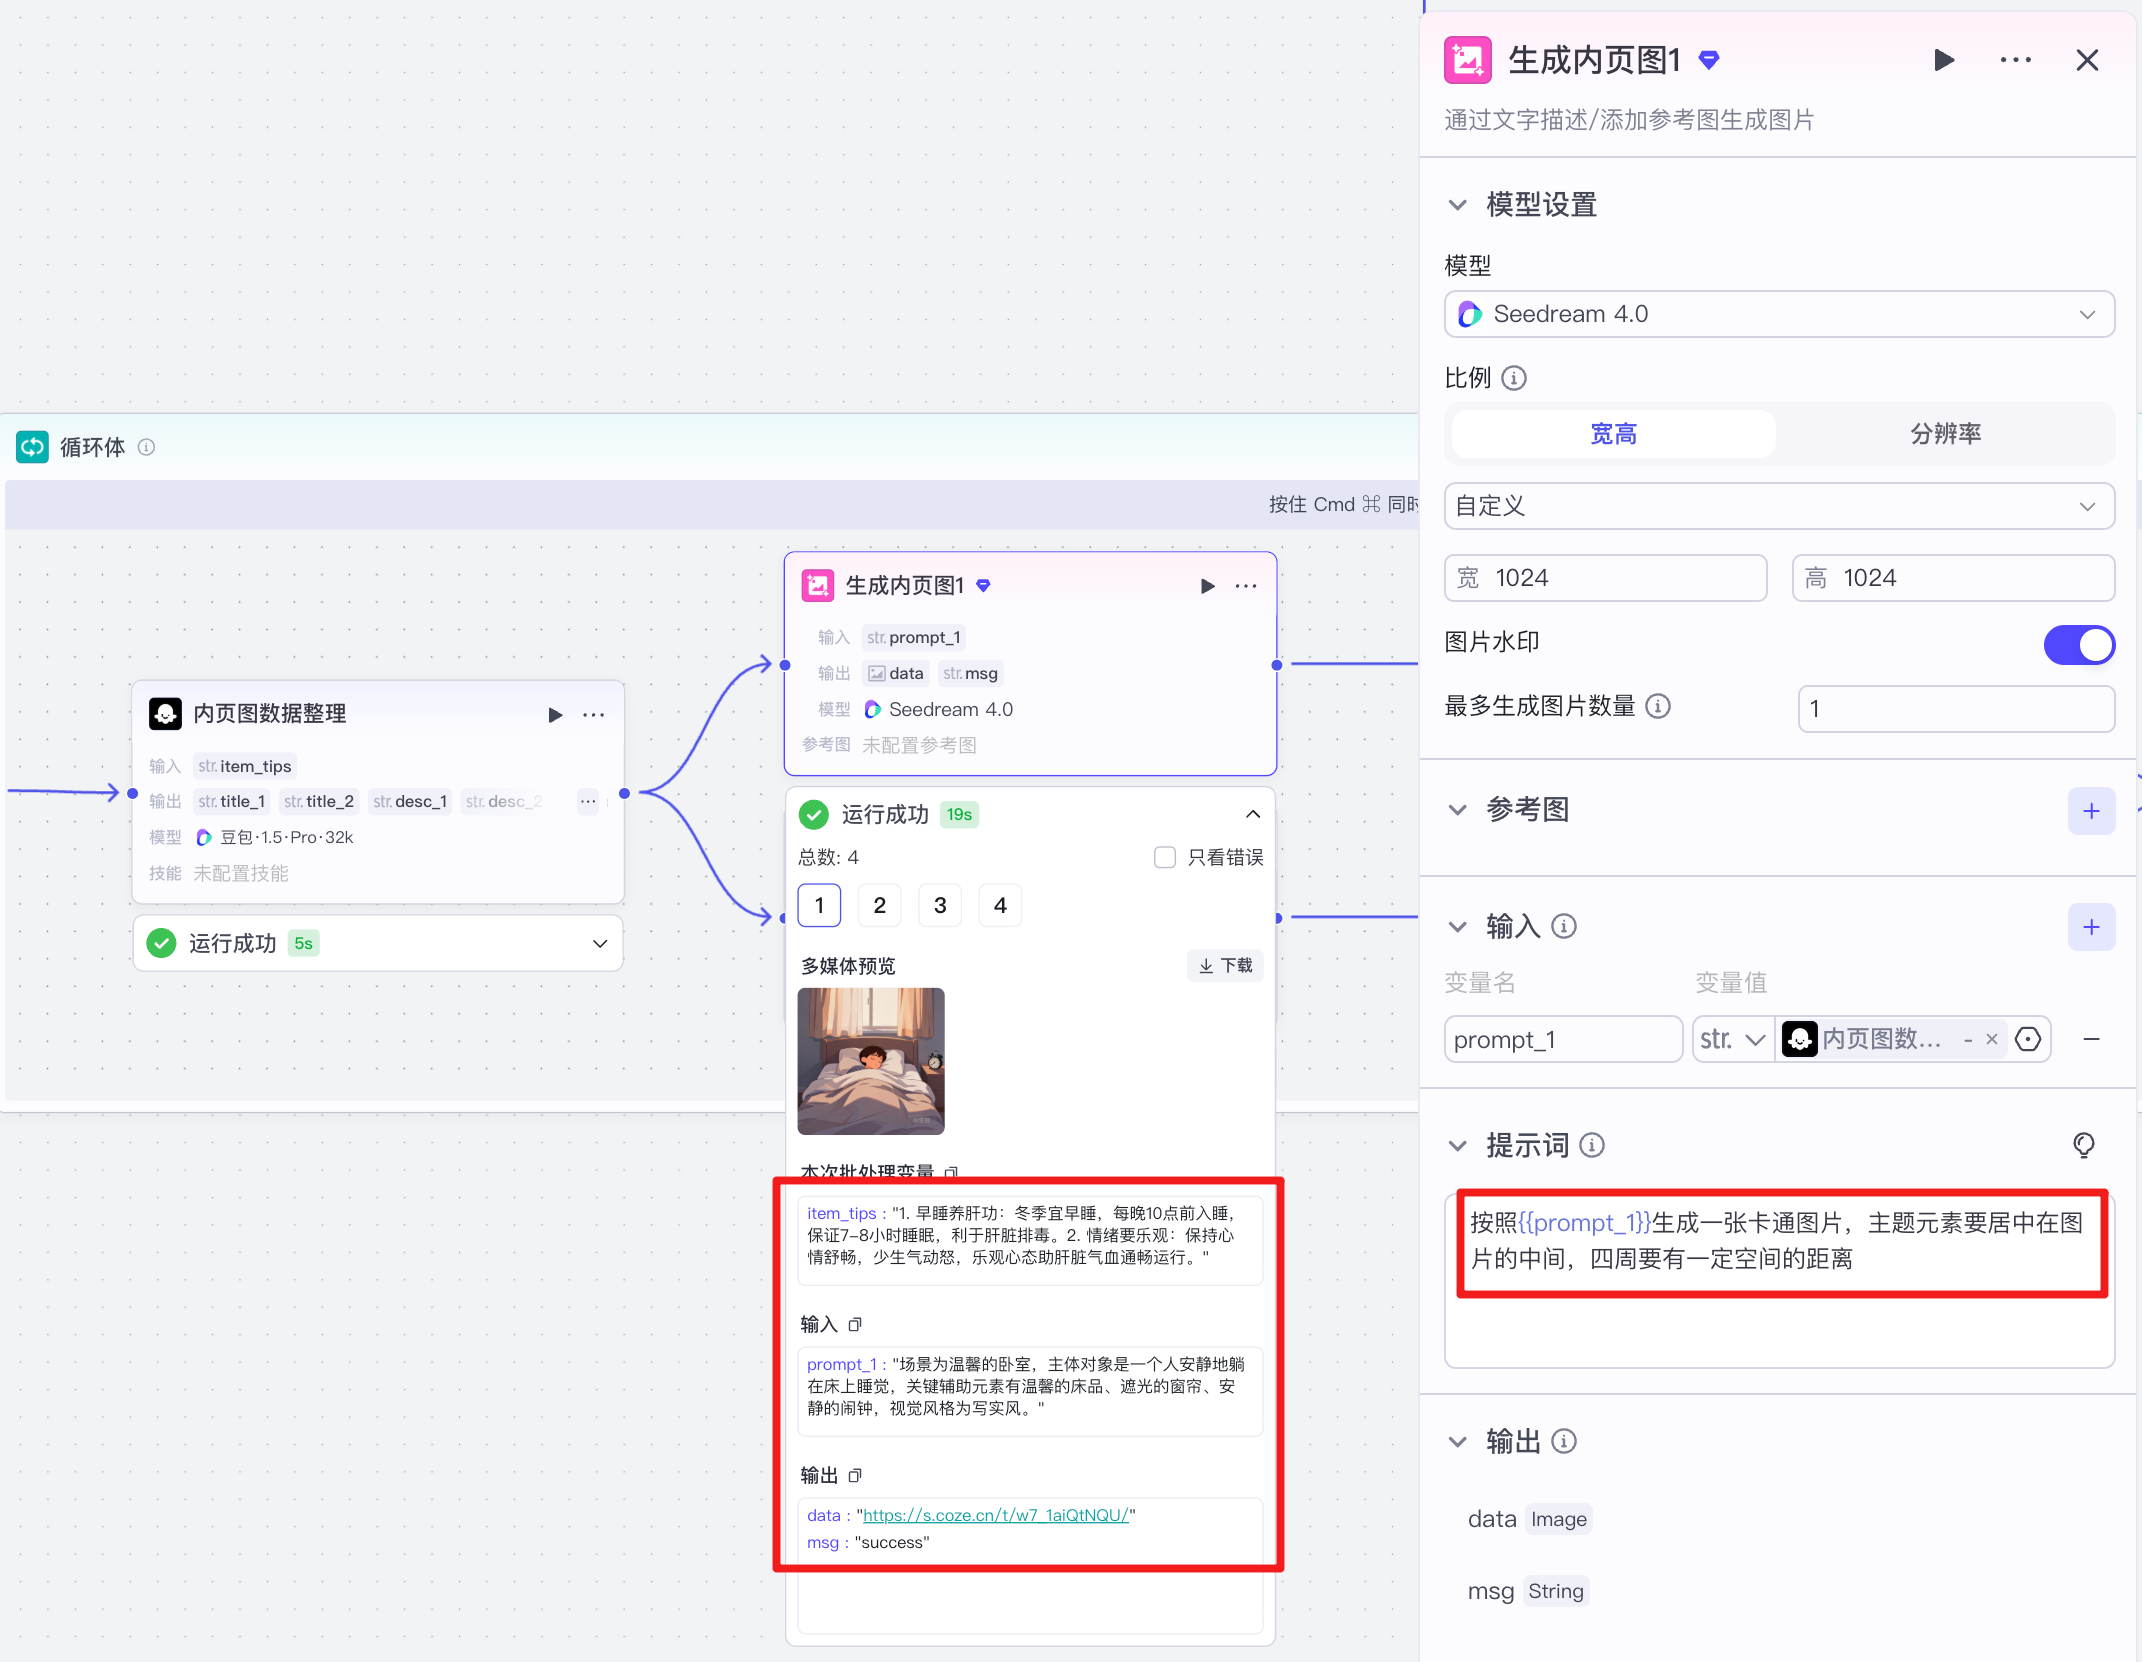
Task: Run the 生成内页图1 node from panel header
Action: click(1943, 60)
